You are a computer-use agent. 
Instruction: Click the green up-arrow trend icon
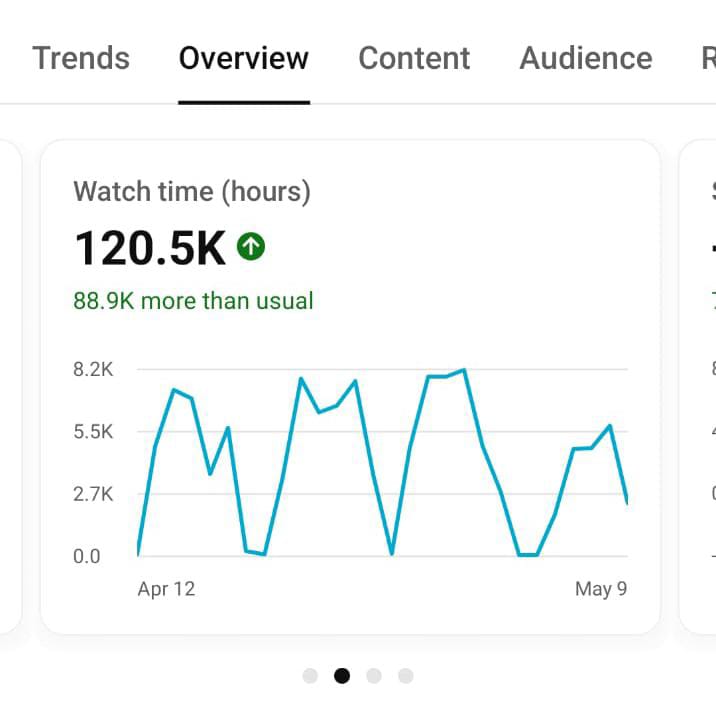tap(251, 247)
